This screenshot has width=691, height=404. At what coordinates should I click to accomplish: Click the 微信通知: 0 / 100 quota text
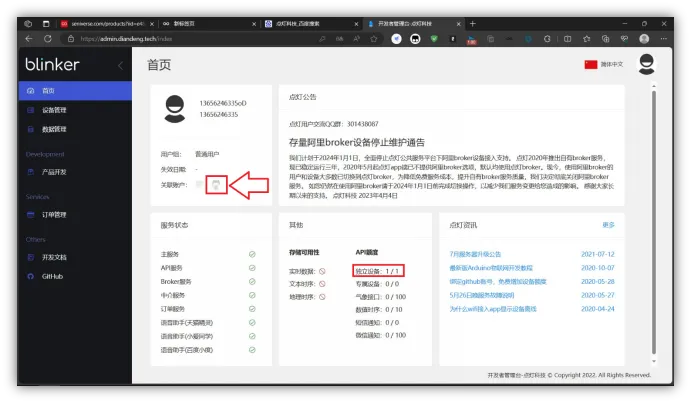[x=381, y=335]
